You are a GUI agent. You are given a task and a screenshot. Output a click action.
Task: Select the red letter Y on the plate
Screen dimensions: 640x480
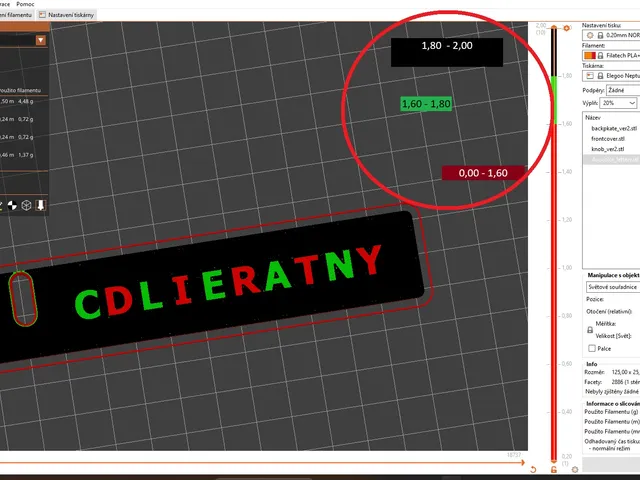click(x=369, y=260)
